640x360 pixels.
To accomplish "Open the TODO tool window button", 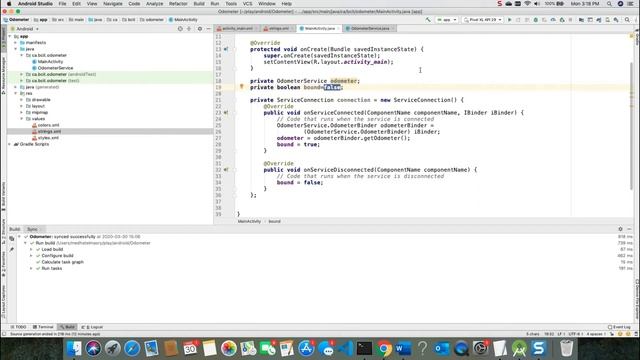I will tap(18, 327).
